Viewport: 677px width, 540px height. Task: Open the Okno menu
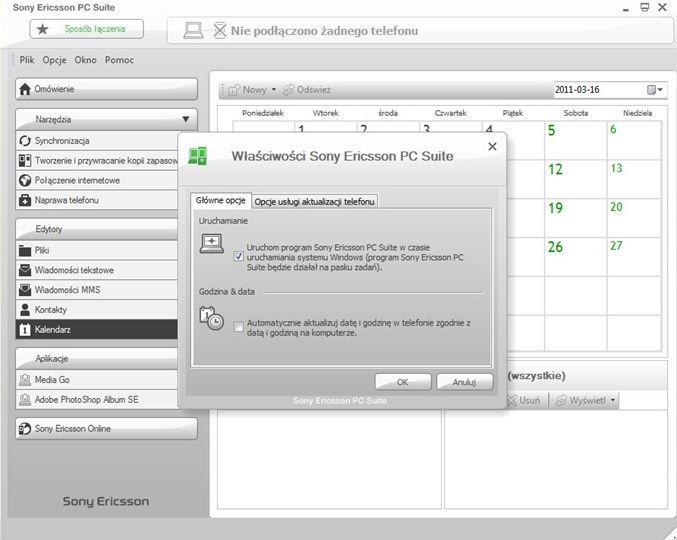(85, 60)
